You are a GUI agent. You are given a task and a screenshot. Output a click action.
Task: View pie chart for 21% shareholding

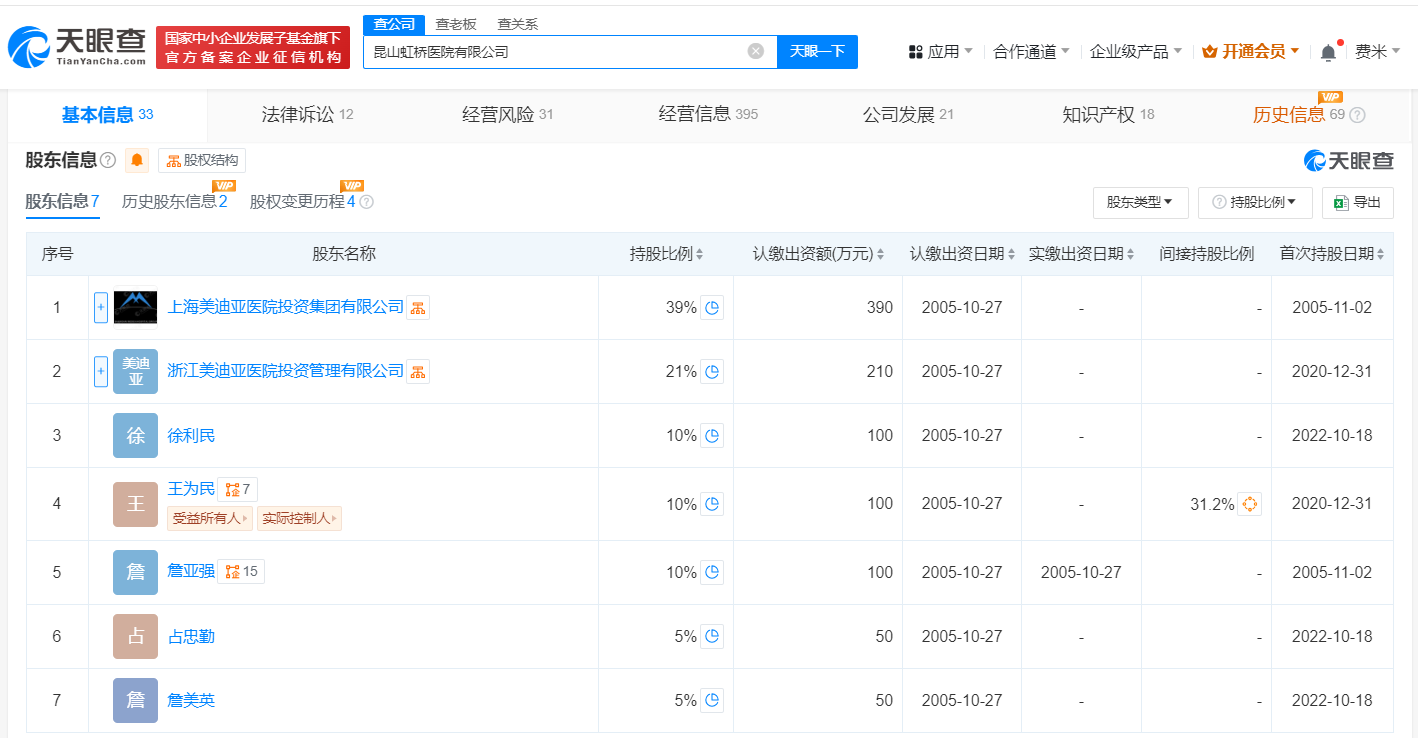point(712,372)
